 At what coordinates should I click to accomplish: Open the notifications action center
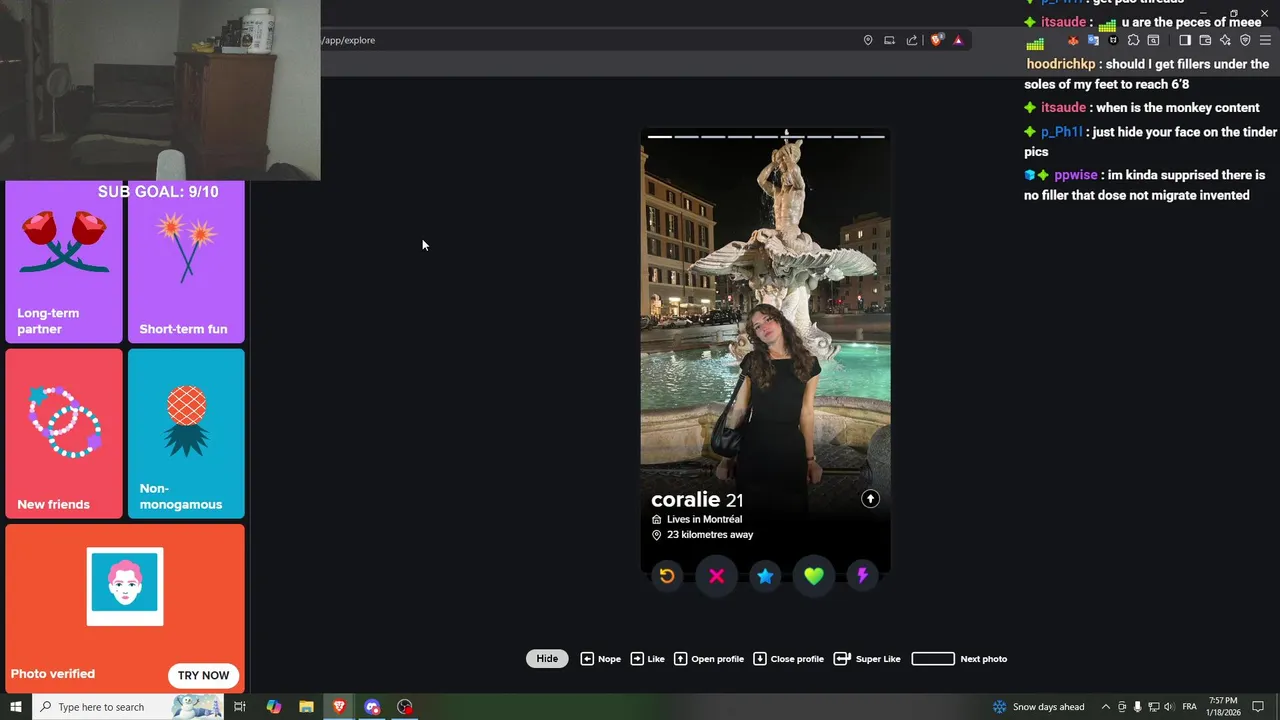click(1258, 707)
